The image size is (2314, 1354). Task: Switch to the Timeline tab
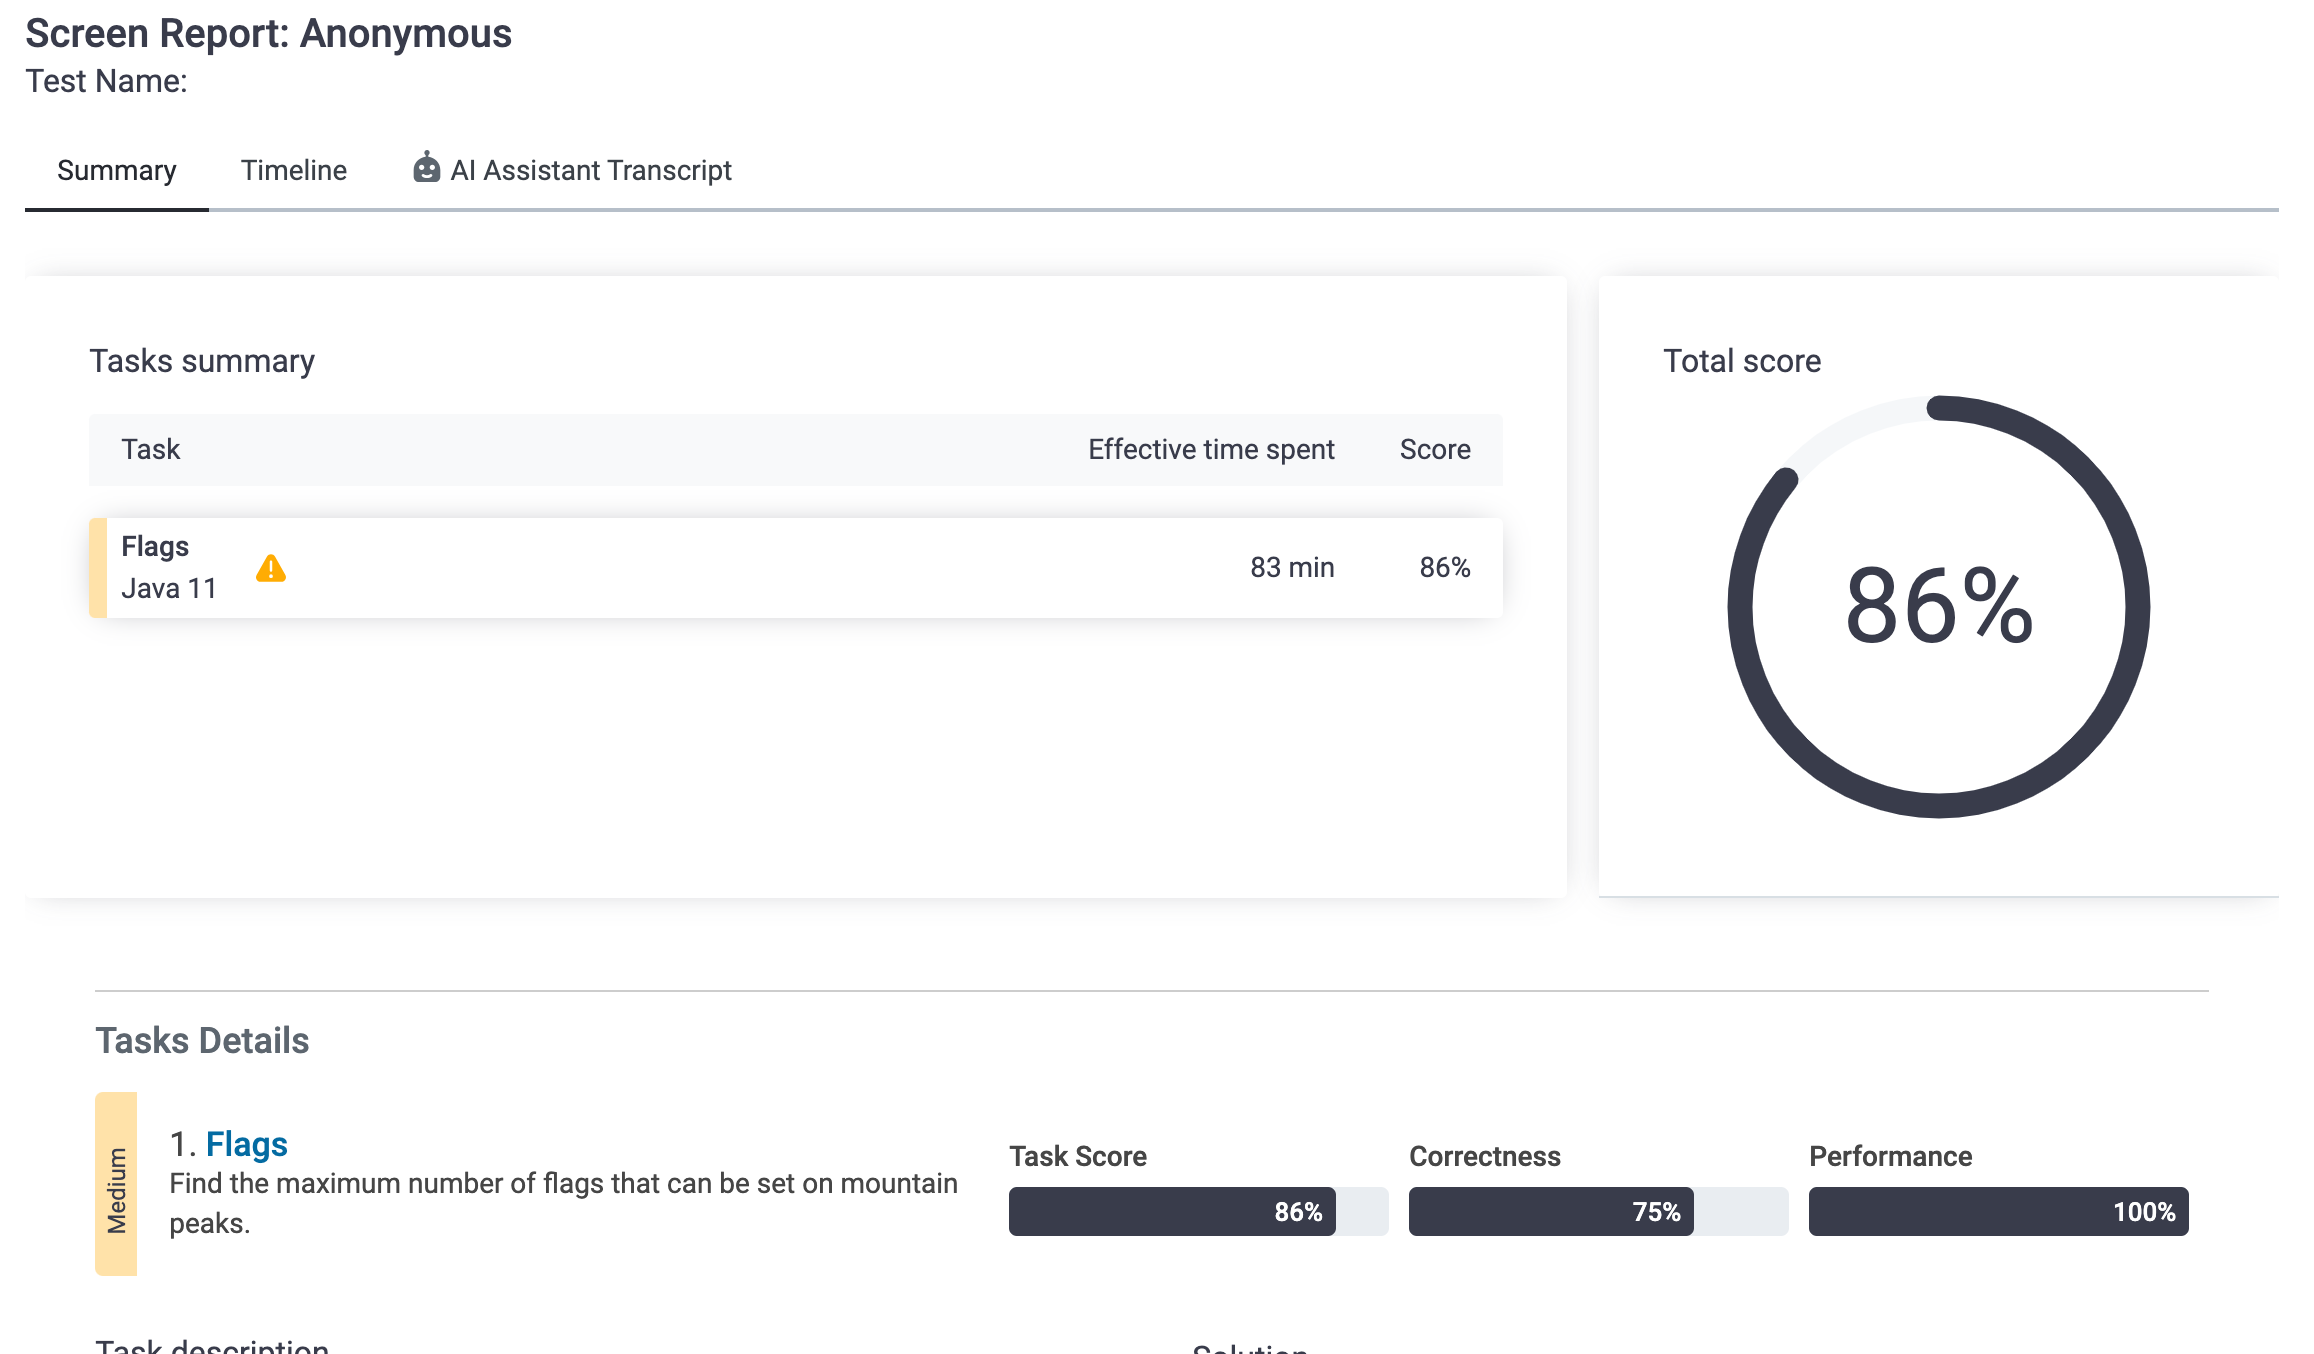pos(293,171)
